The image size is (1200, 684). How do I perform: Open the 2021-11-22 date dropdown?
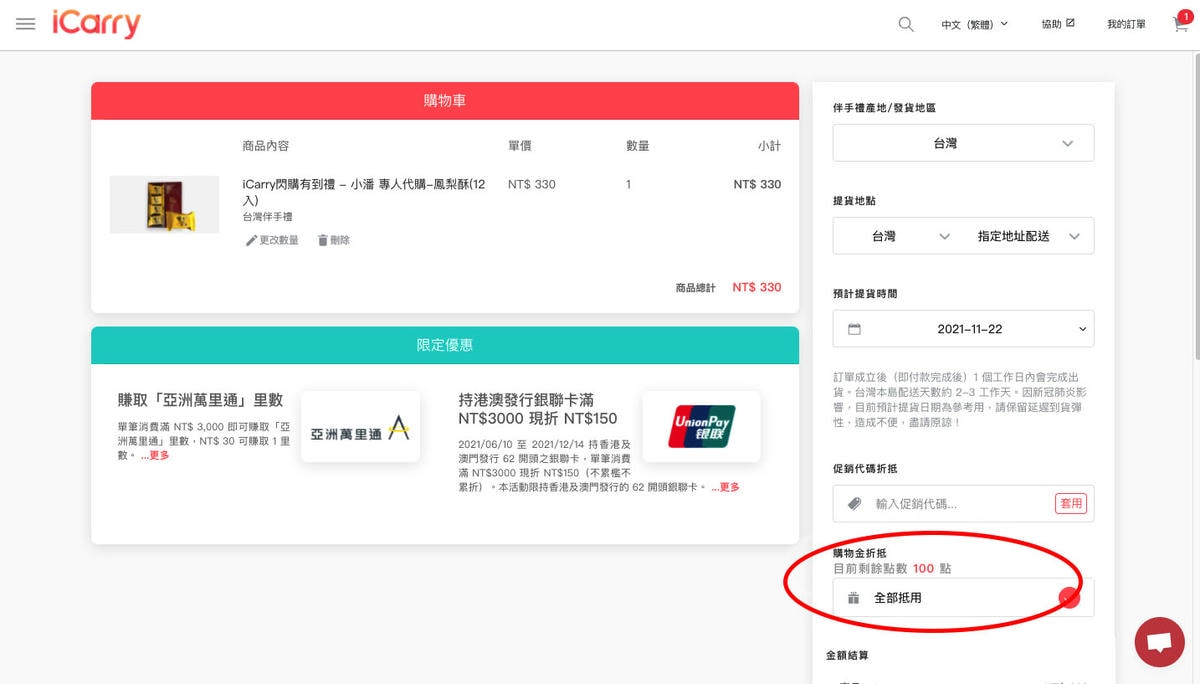tap(963, 329)
